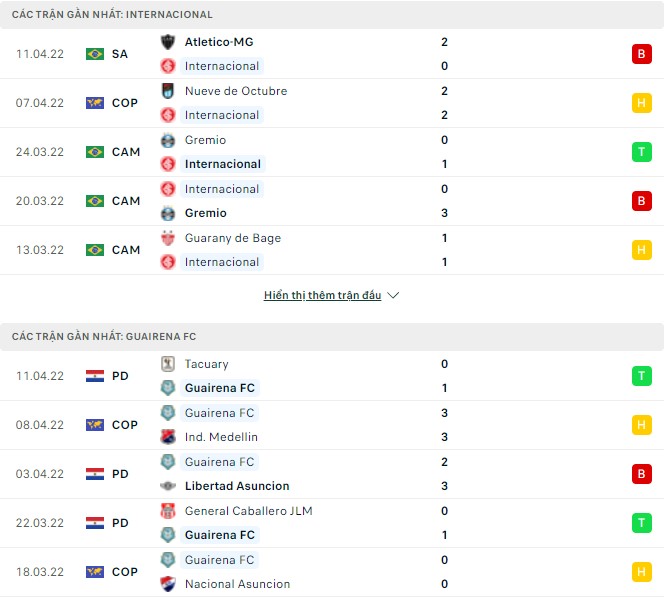672x598 pixels.
Task: Click yellow H badge for Nueve de Octubre match
Action: tap(641, 103)
